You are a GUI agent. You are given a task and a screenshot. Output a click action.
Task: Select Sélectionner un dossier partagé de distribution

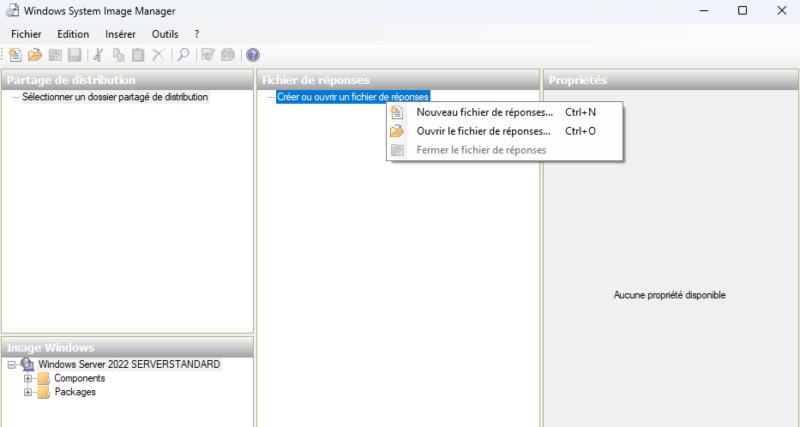click(x=115, y=97)
